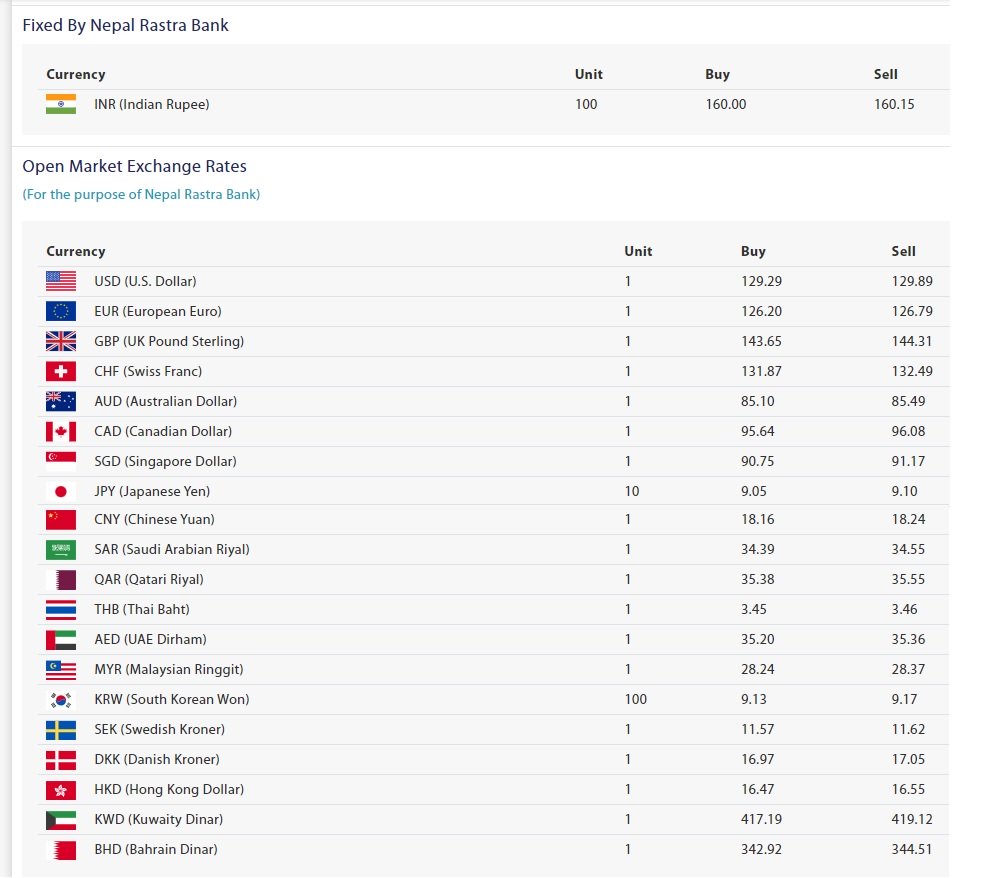
Task: Select the Australian flag icon
Action: point(61,401)
